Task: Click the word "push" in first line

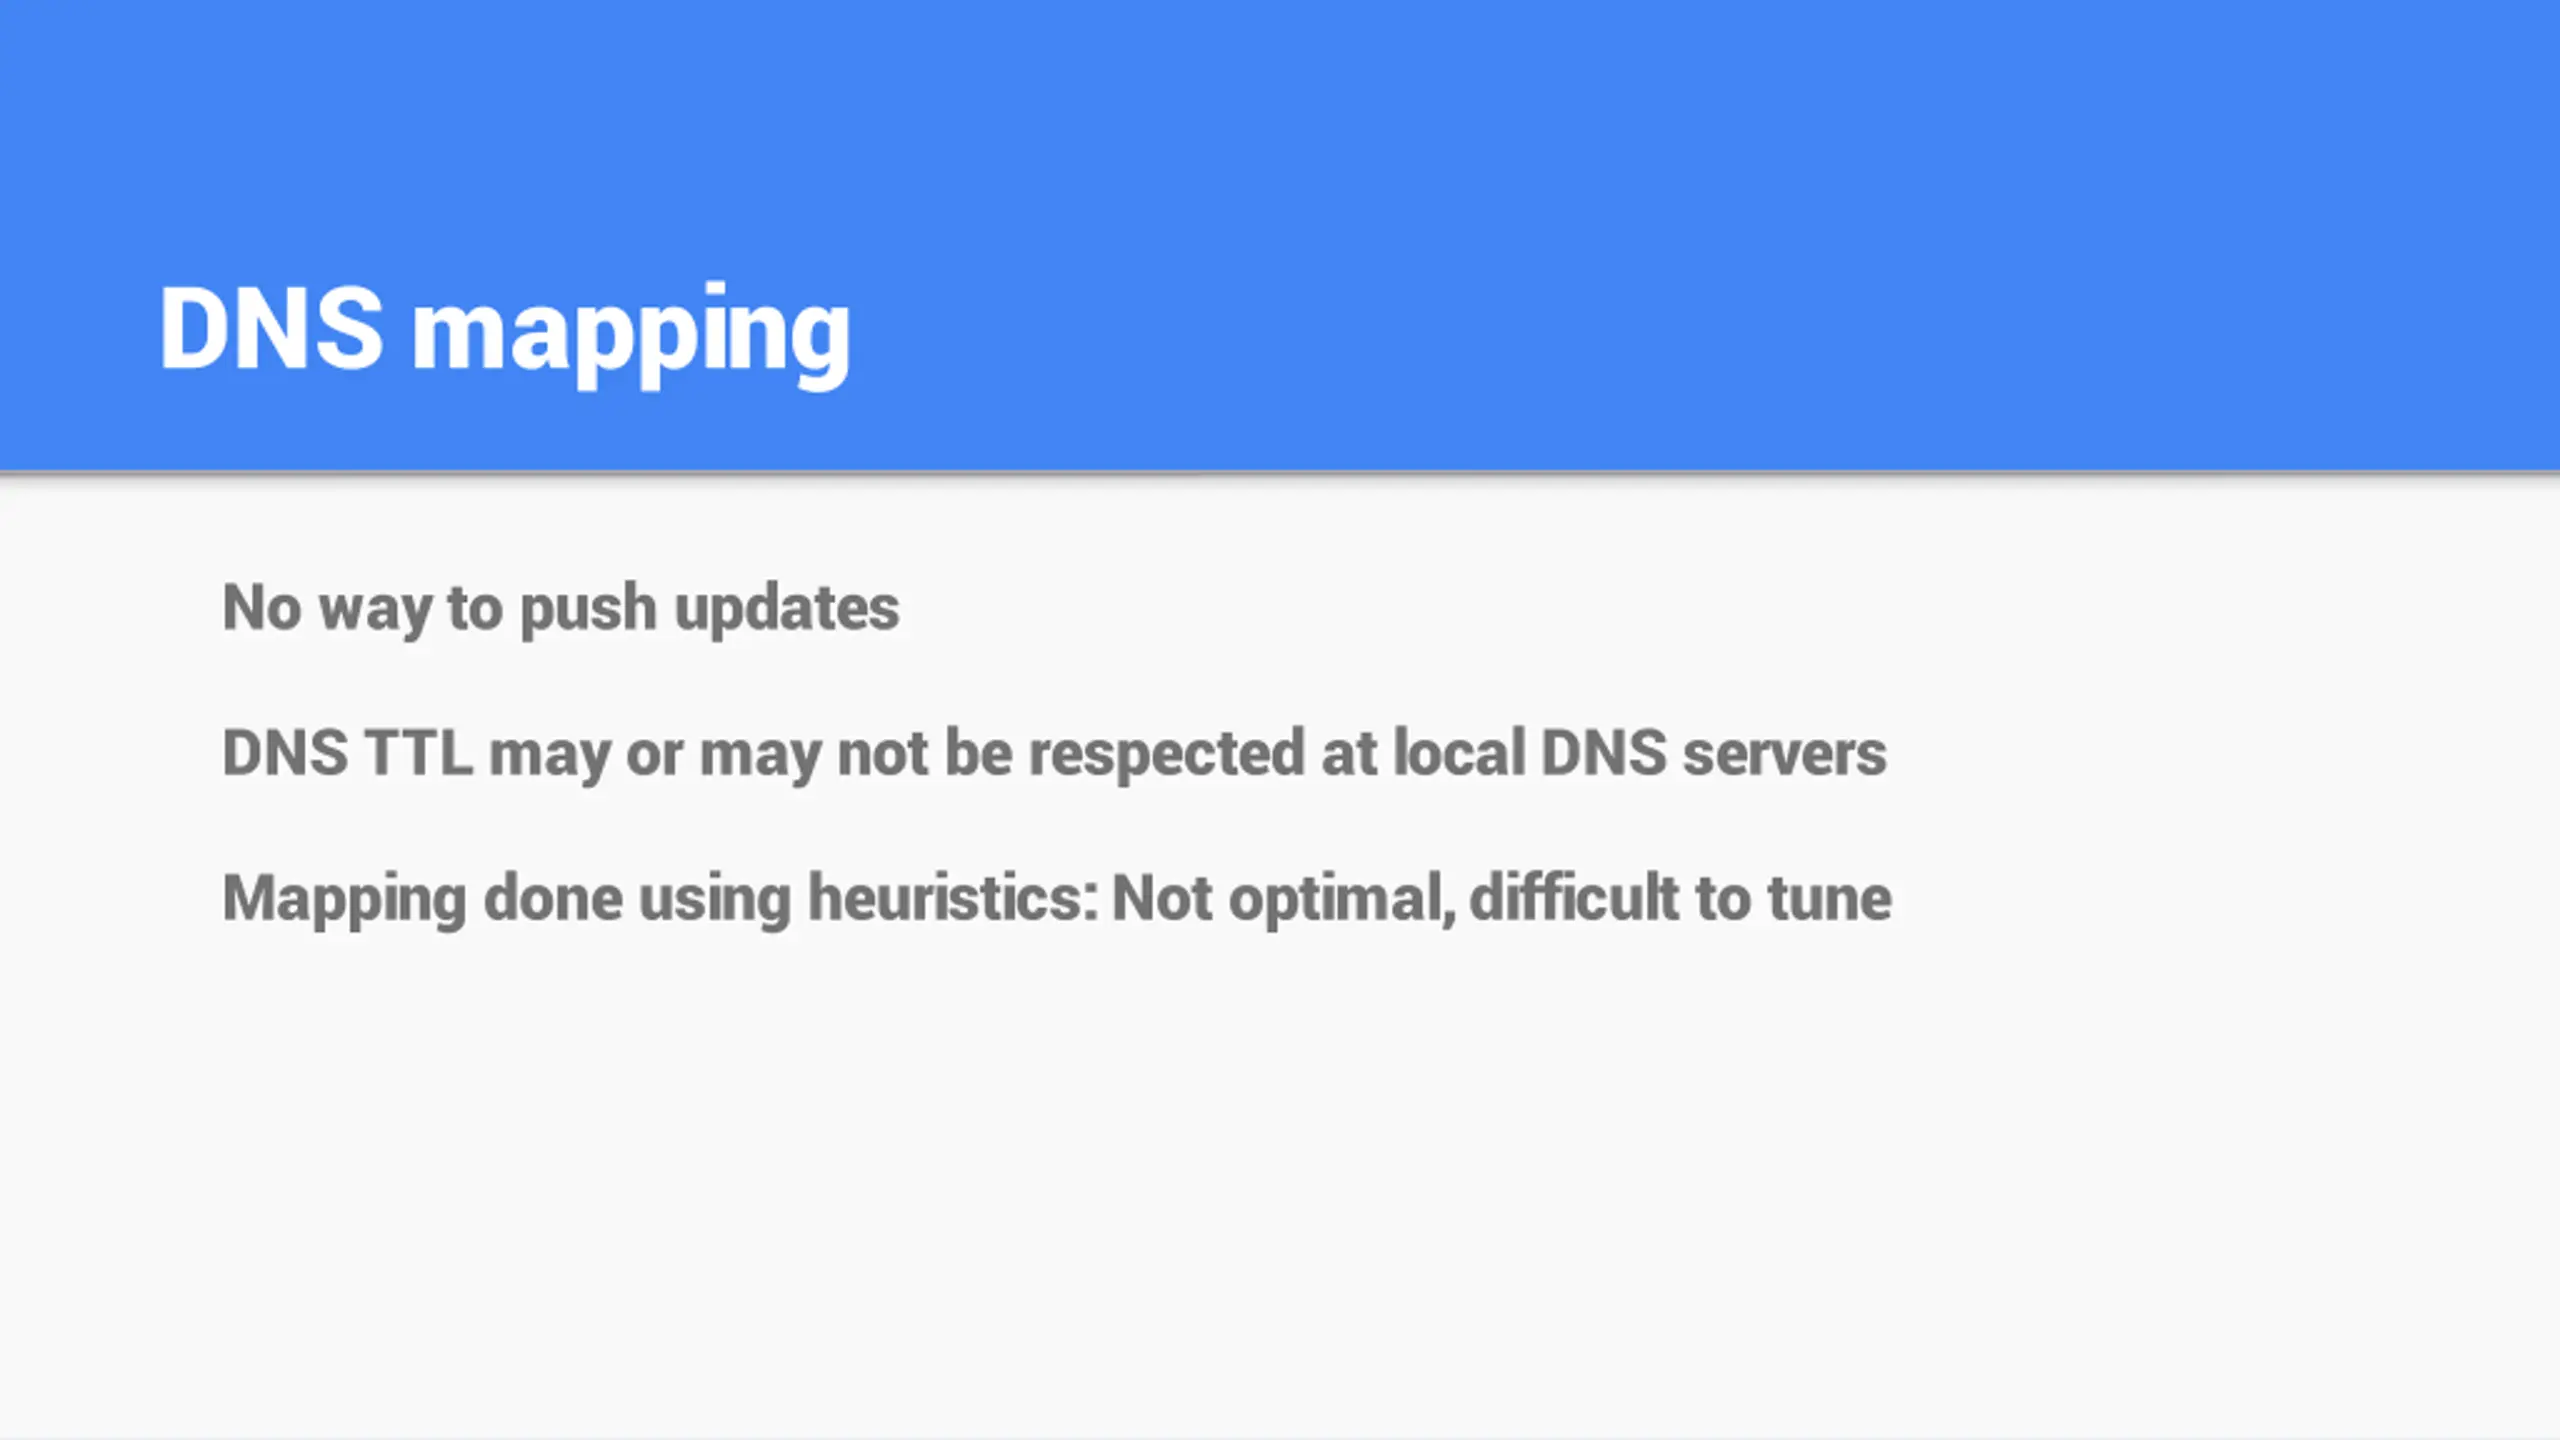Action: point(588,609)
